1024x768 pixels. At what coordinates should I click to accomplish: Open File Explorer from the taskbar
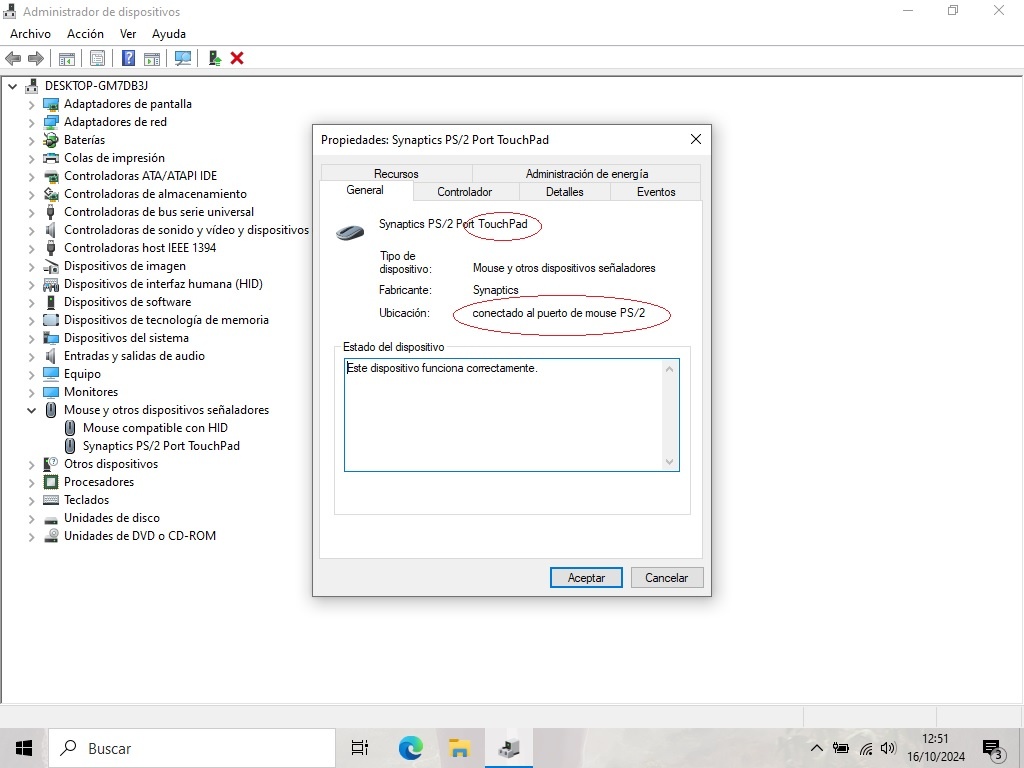click(460, 748)
